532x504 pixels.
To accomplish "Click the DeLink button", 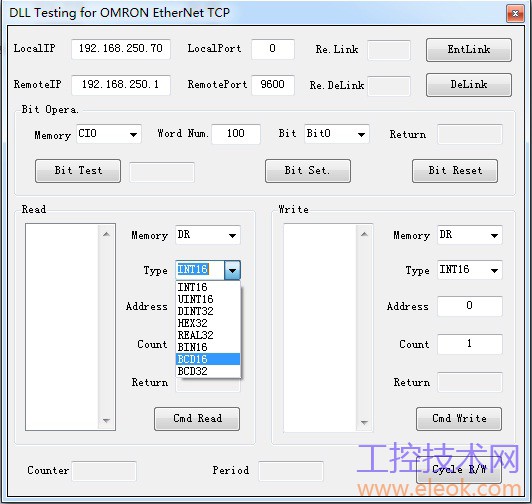I will tap(469, 85).
